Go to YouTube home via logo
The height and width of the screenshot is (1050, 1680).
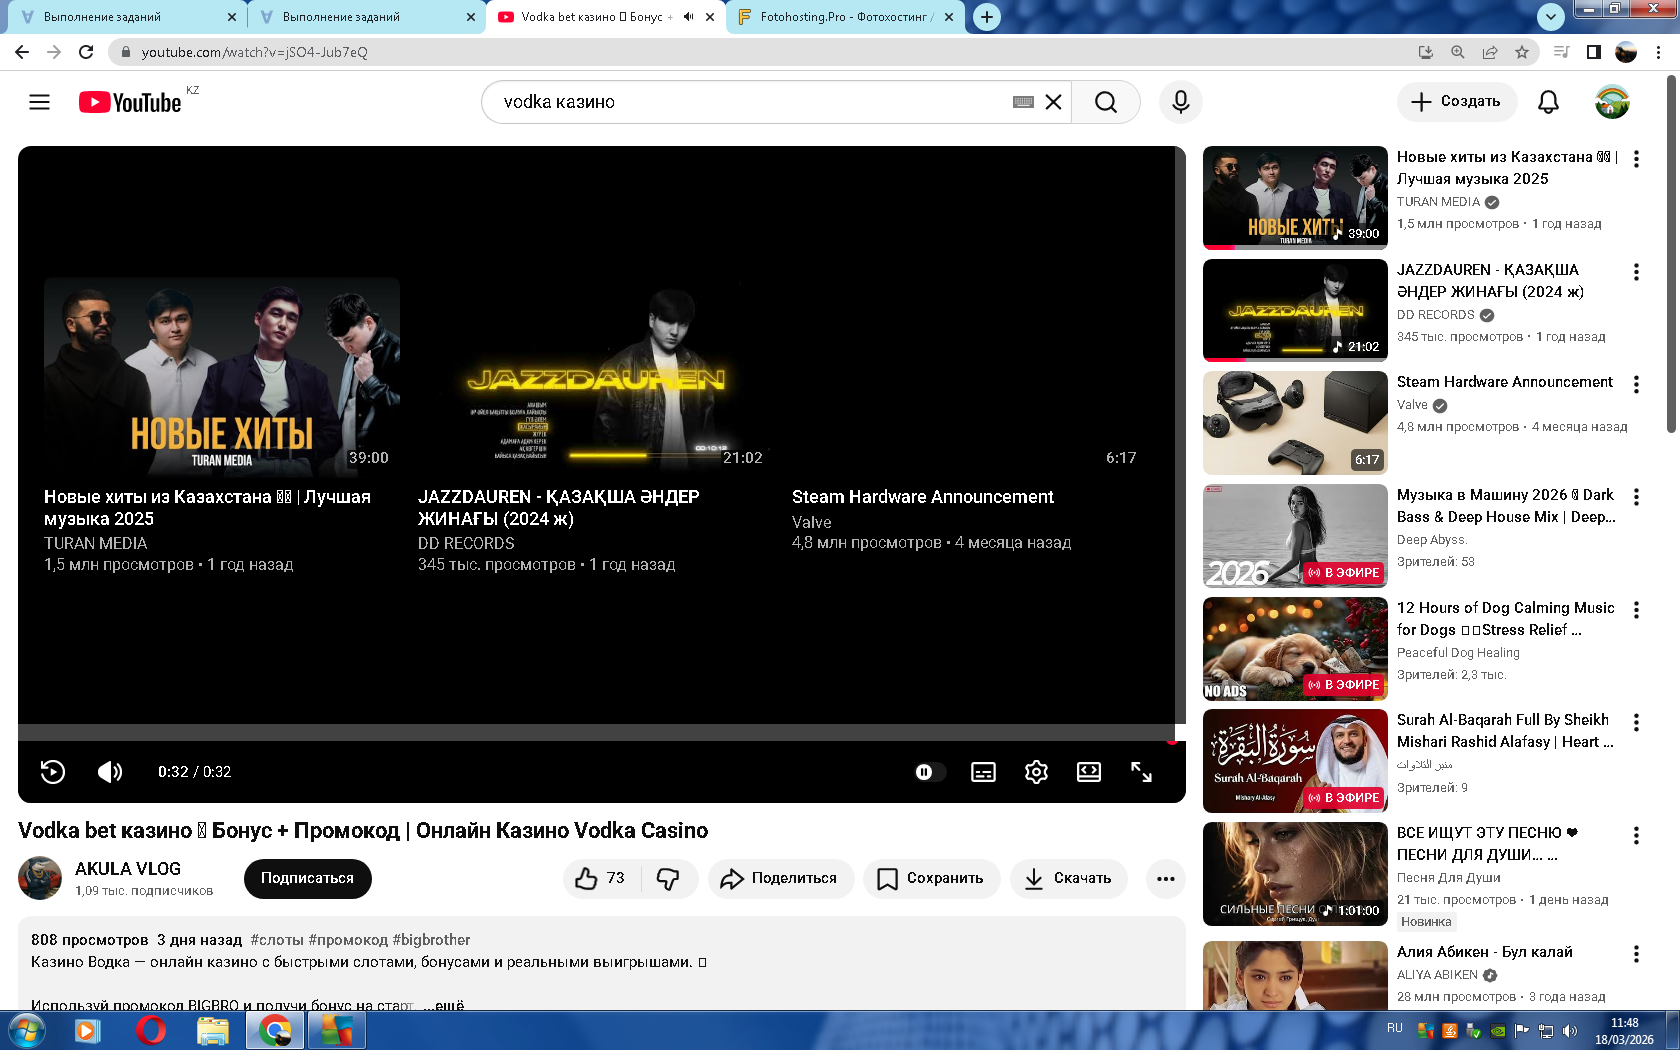pyautogui.click(x=130, y=102)
